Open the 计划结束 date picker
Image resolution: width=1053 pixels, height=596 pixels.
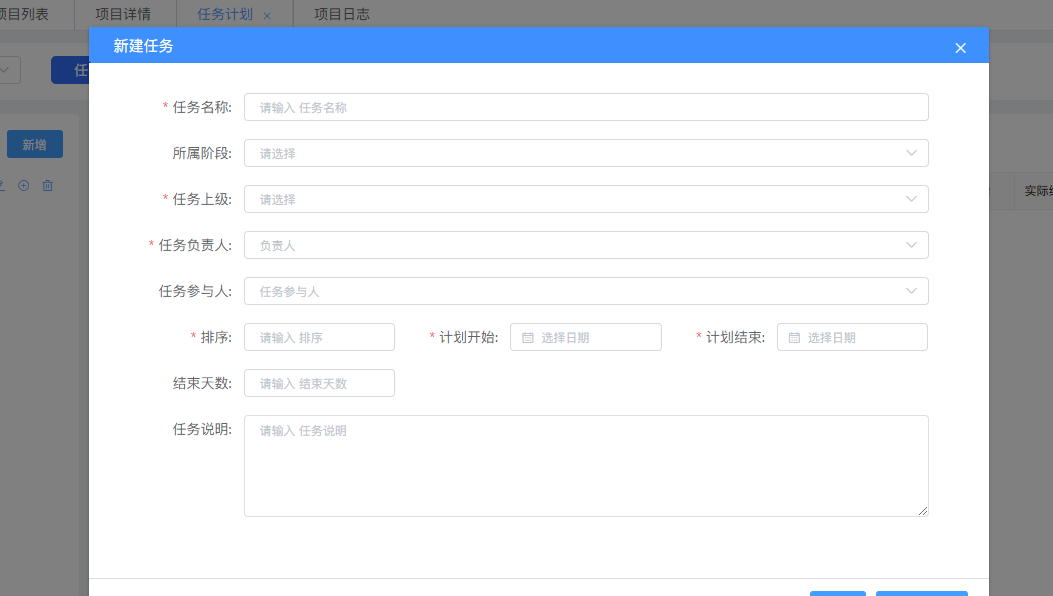tap(852, 337)
